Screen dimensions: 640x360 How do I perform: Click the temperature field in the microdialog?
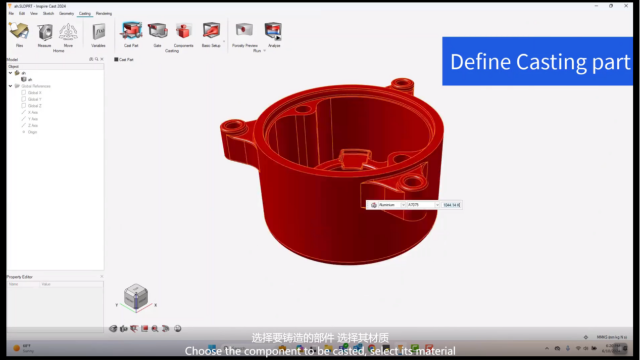(x=451, y=205)
